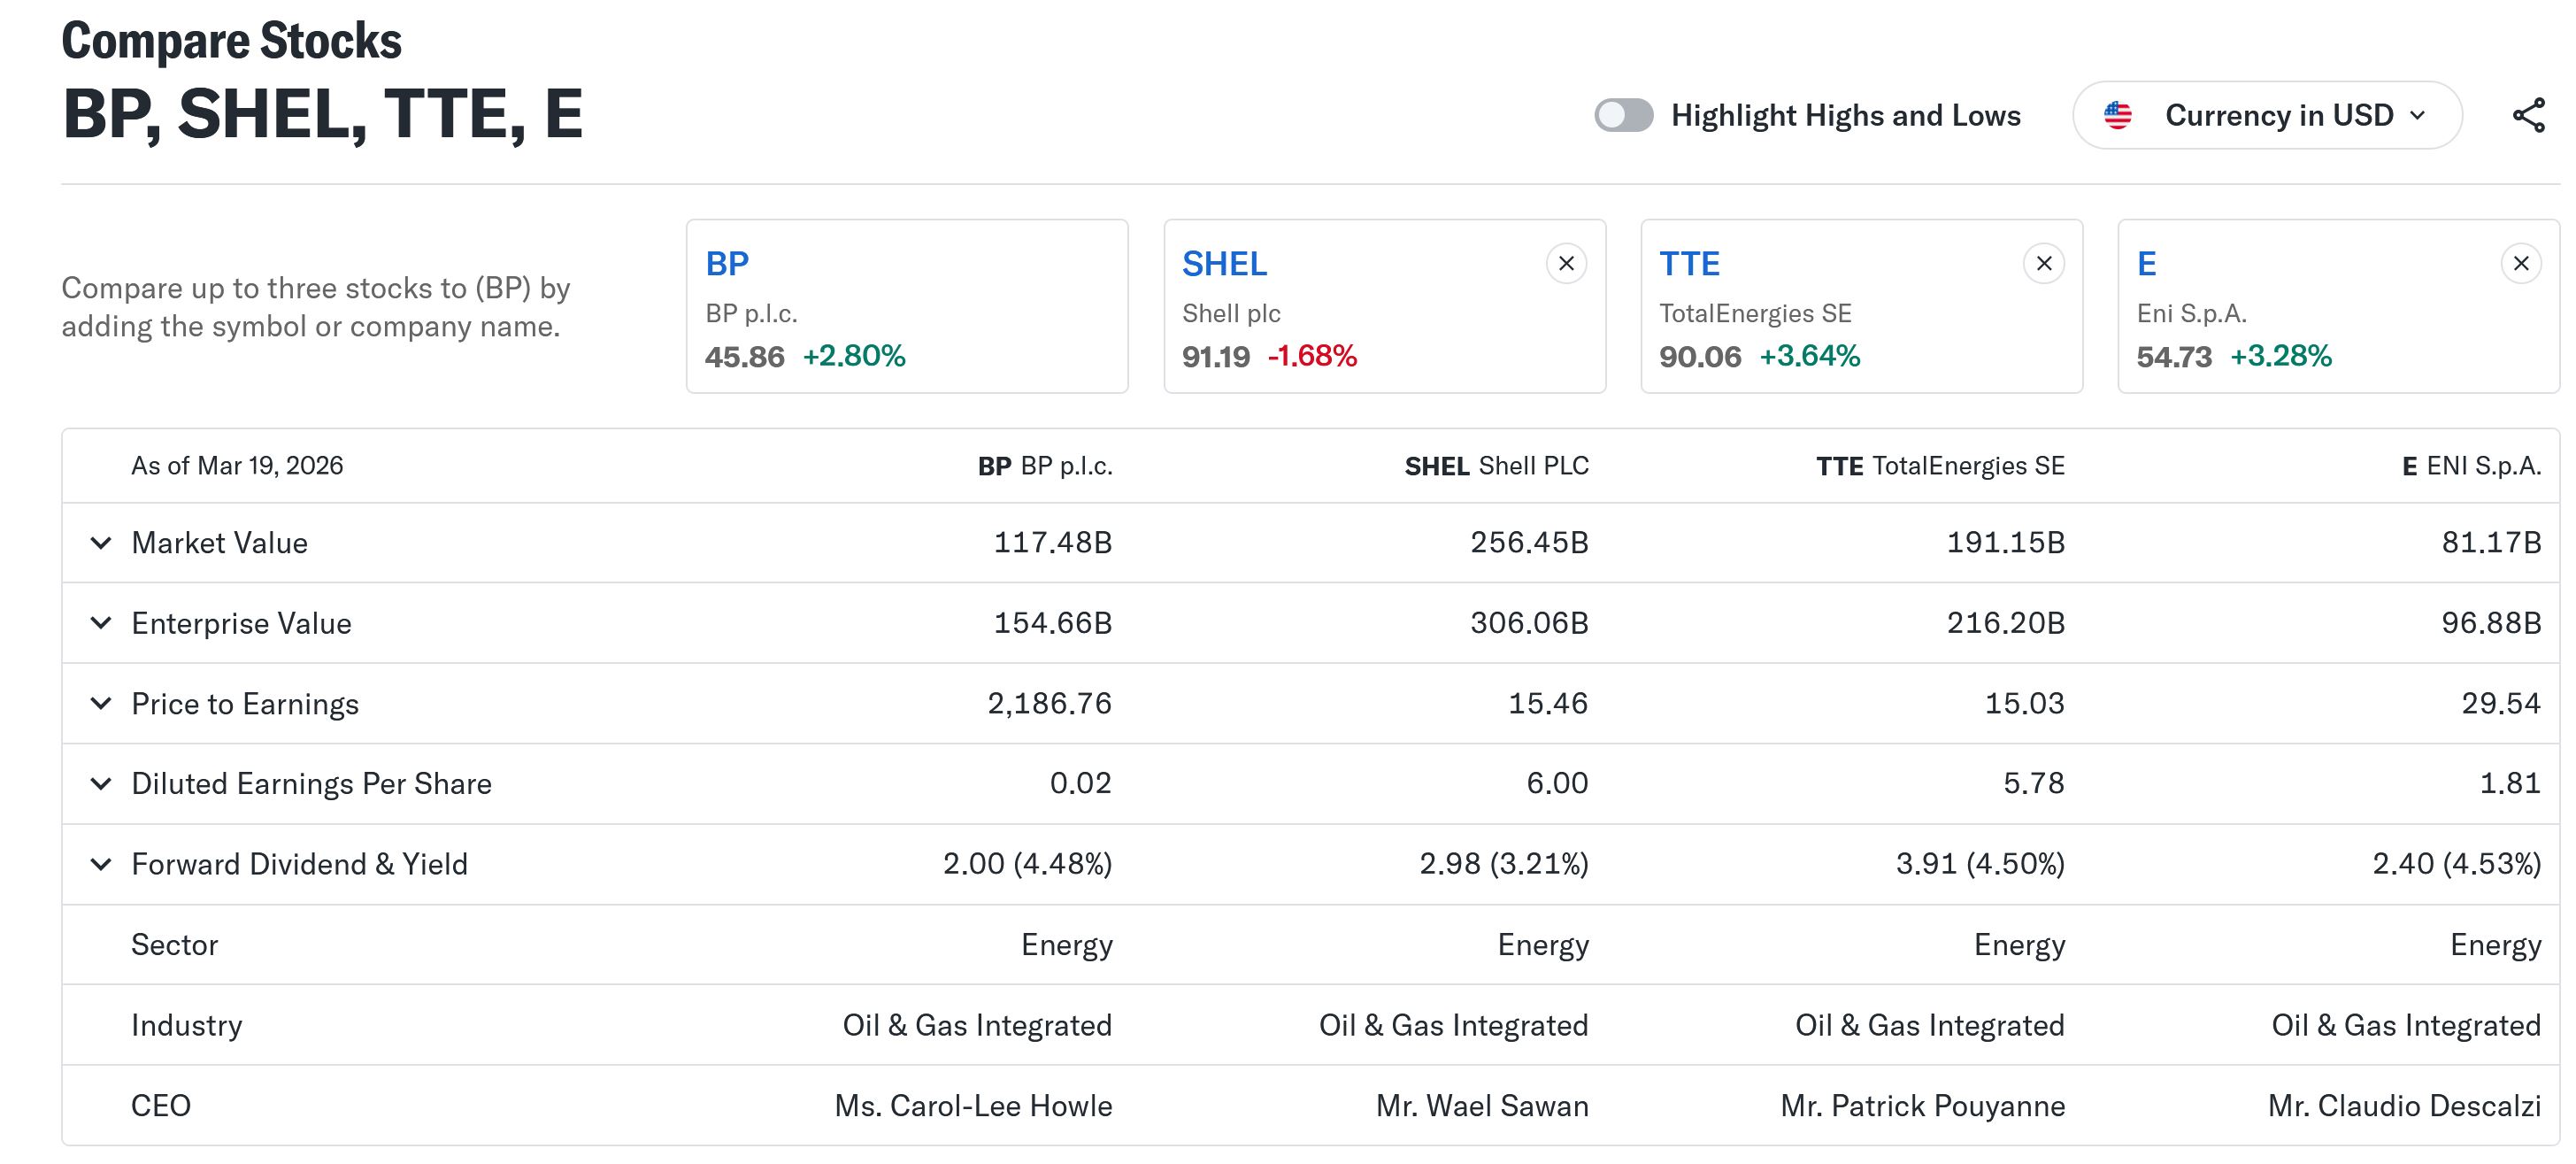Open the E ticker link
Image resolution: width=2576 pixels, height=1164 pixels.
click(2146, 264)
